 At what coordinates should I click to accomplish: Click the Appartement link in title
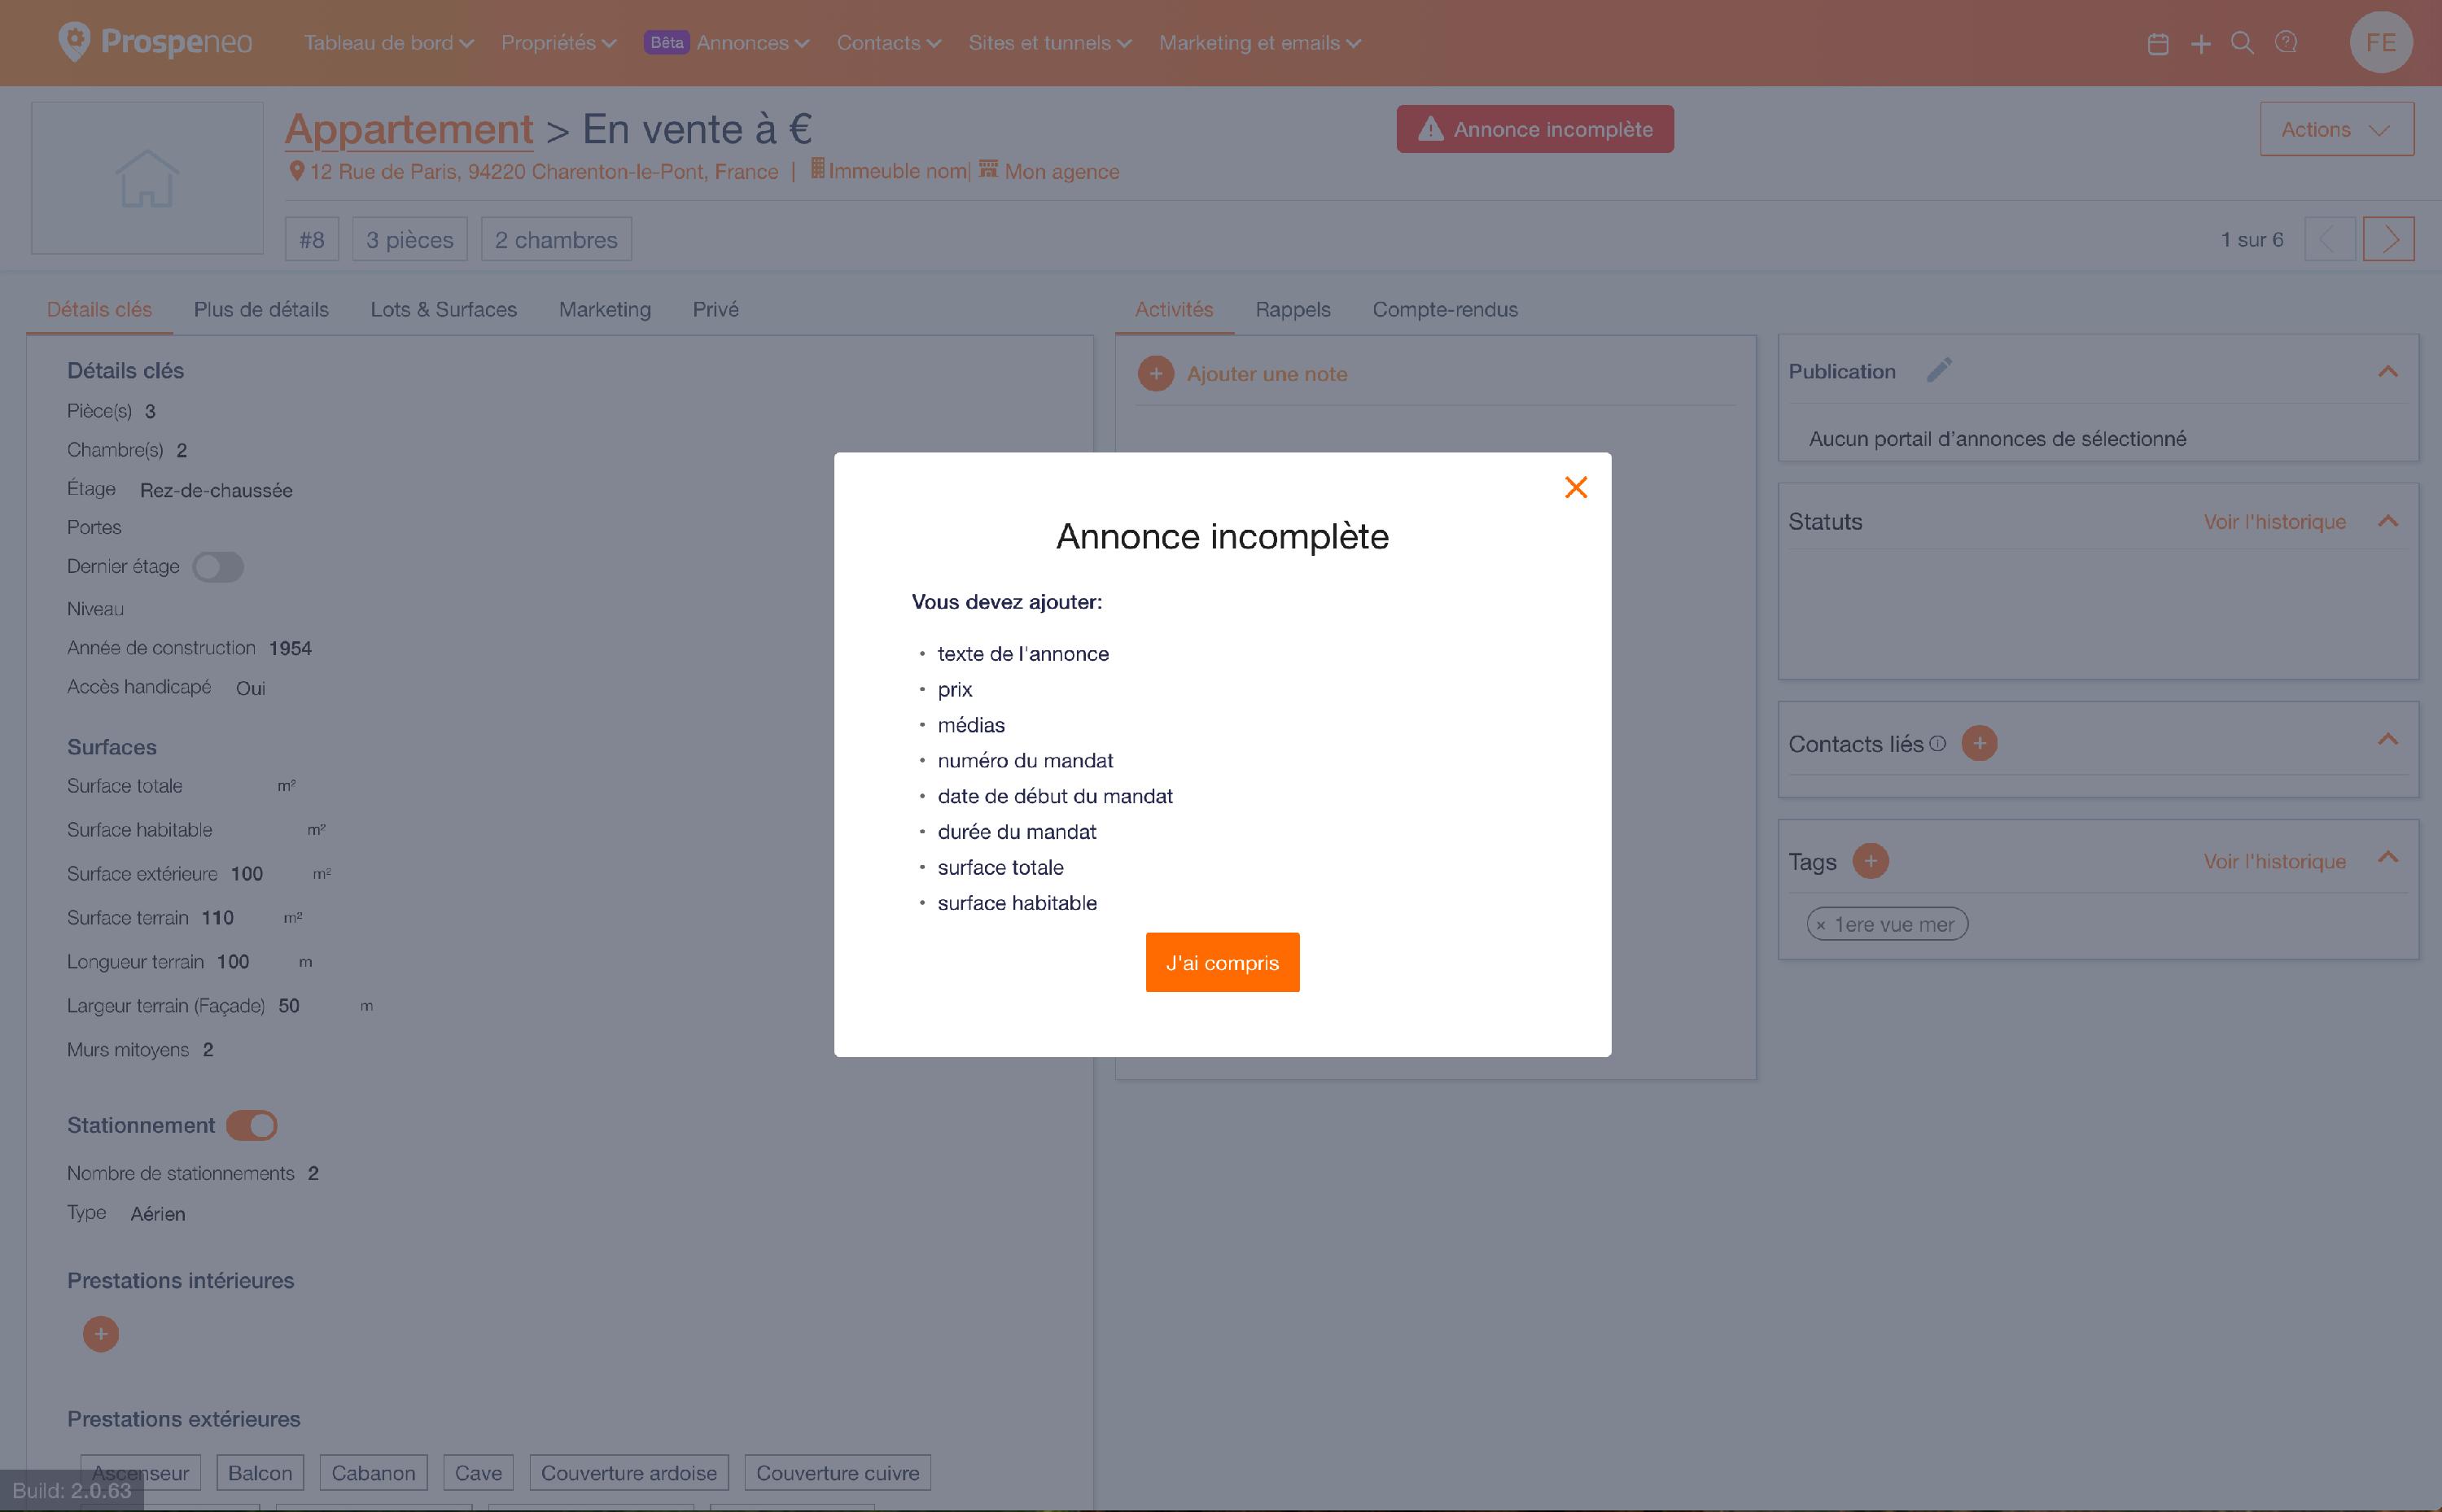[409, 129]
